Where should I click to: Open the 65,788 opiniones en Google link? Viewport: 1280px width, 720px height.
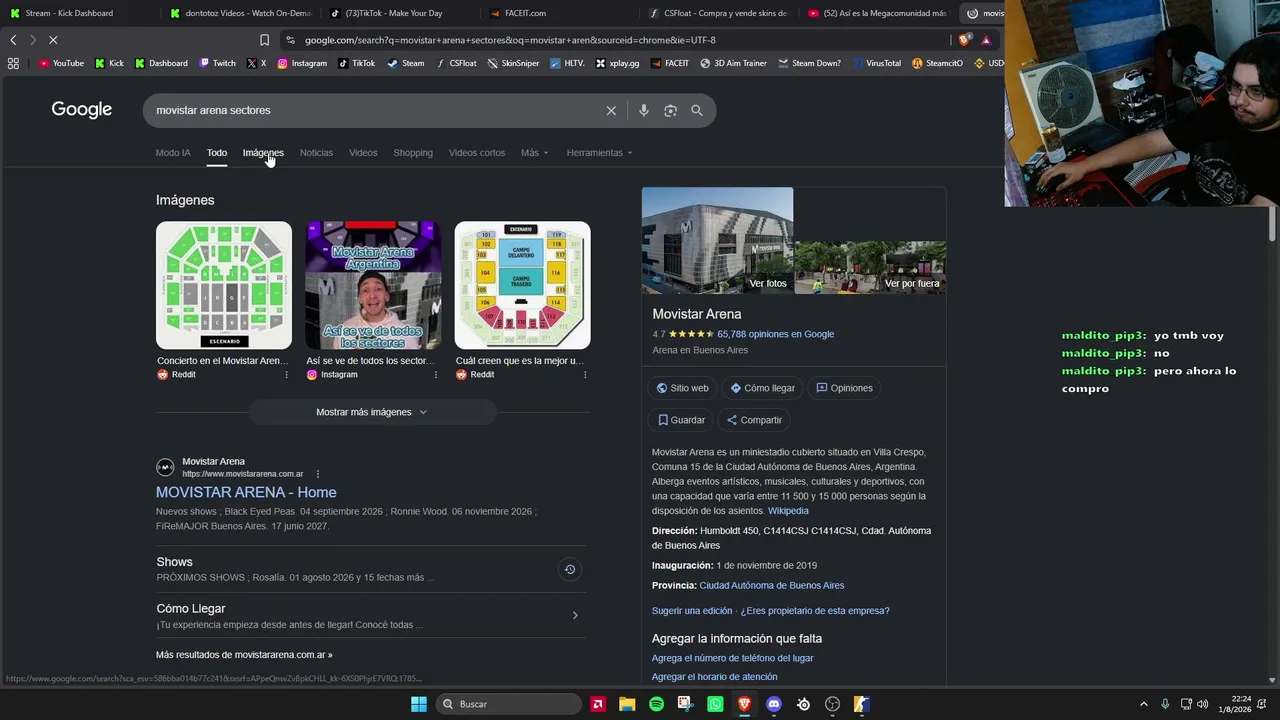pyautogui.click(x=775, y=334)
